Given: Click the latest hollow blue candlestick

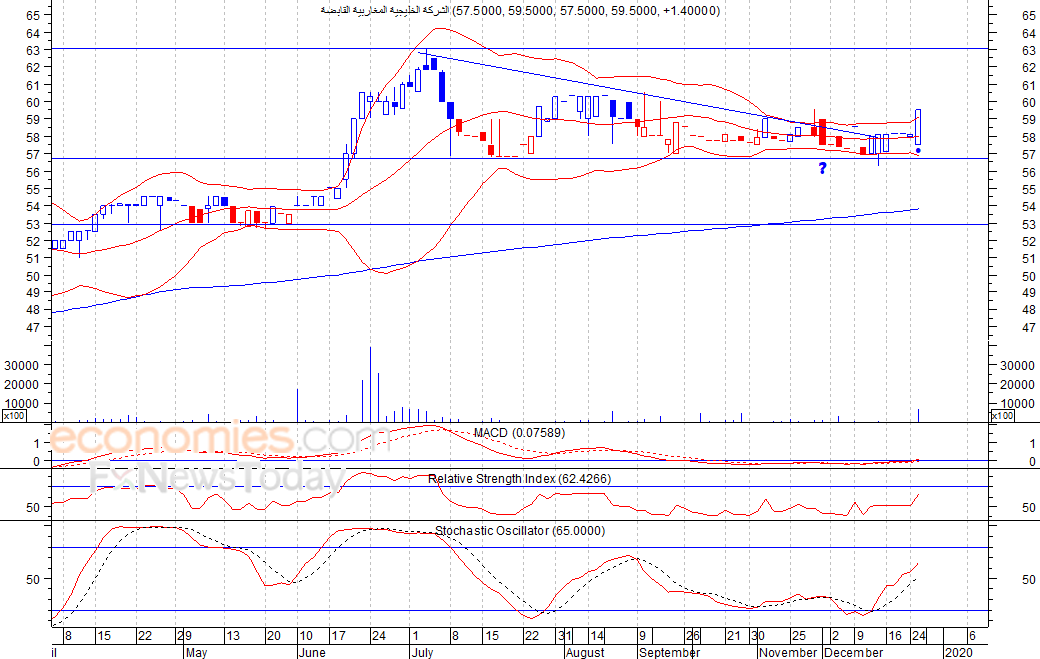Looking at the screenshot, I should (x=918, y=127).
